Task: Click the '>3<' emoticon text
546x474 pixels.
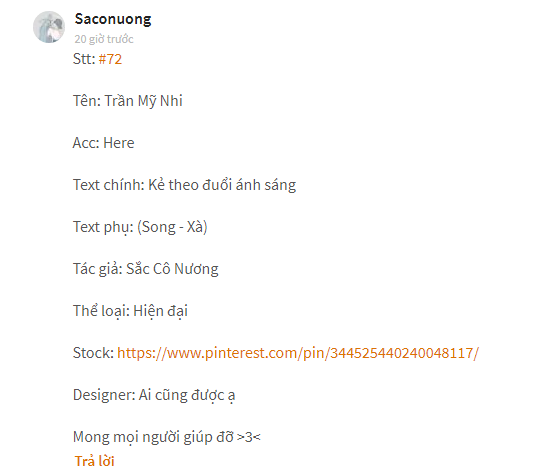Action: 249,437
